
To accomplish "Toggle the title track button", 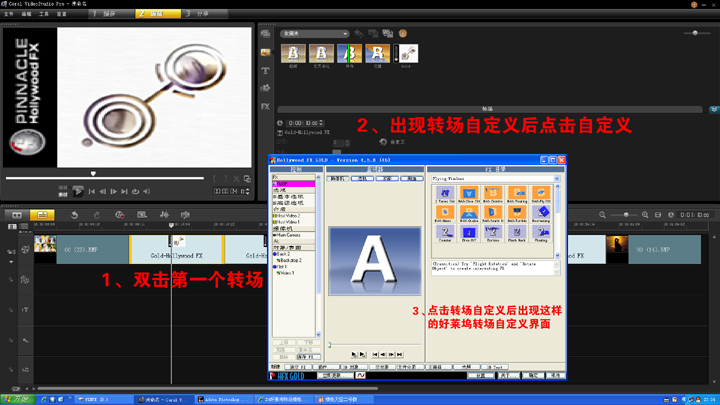I will [x=25, y=310].
